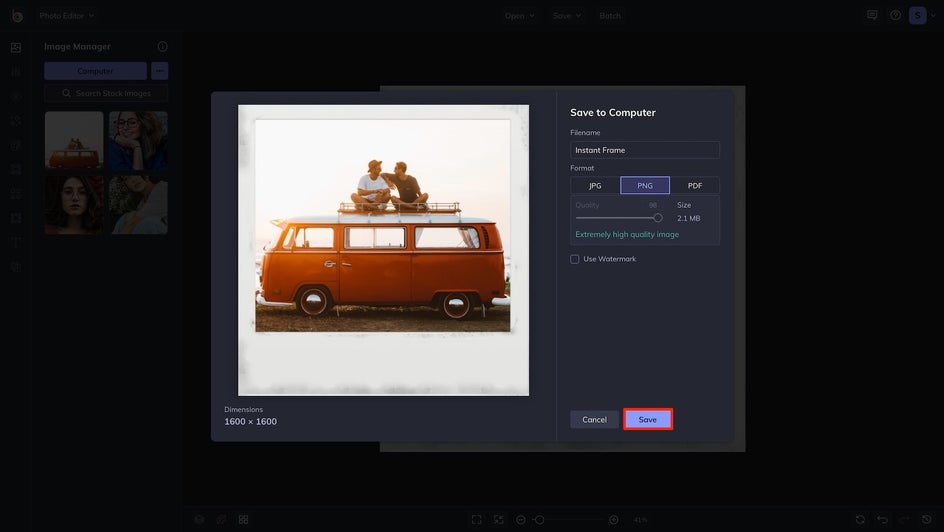Screen dimensions: 944x532
Task: Click the Filename input field
Action: coord(645,150)
